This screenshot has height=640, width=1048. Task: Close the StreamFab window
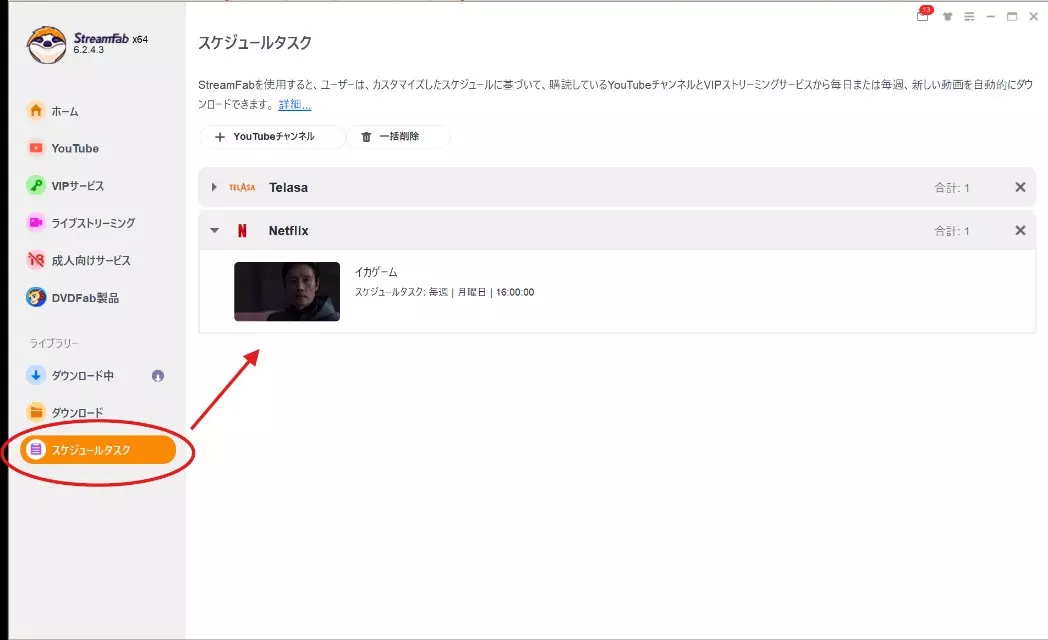(1033, 17)
